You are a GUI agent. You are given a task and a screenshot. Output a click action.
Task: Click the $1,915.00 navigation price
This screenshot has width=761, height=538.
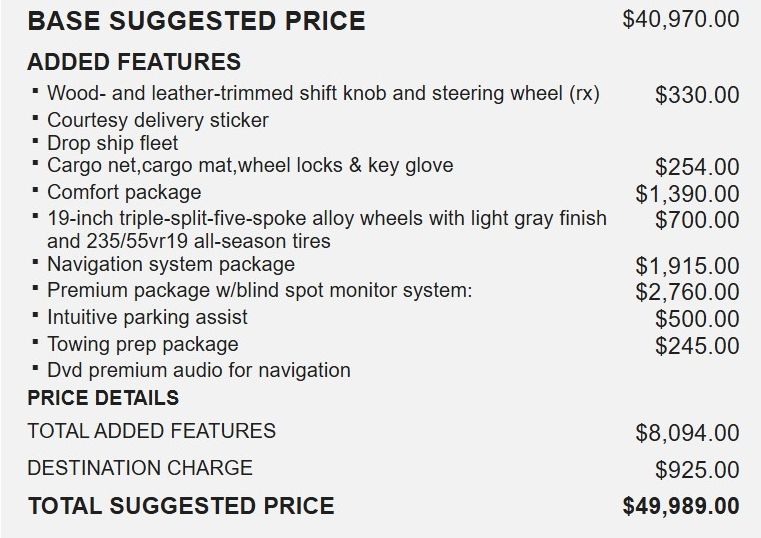pyautogui.click(x=687, y=266)
